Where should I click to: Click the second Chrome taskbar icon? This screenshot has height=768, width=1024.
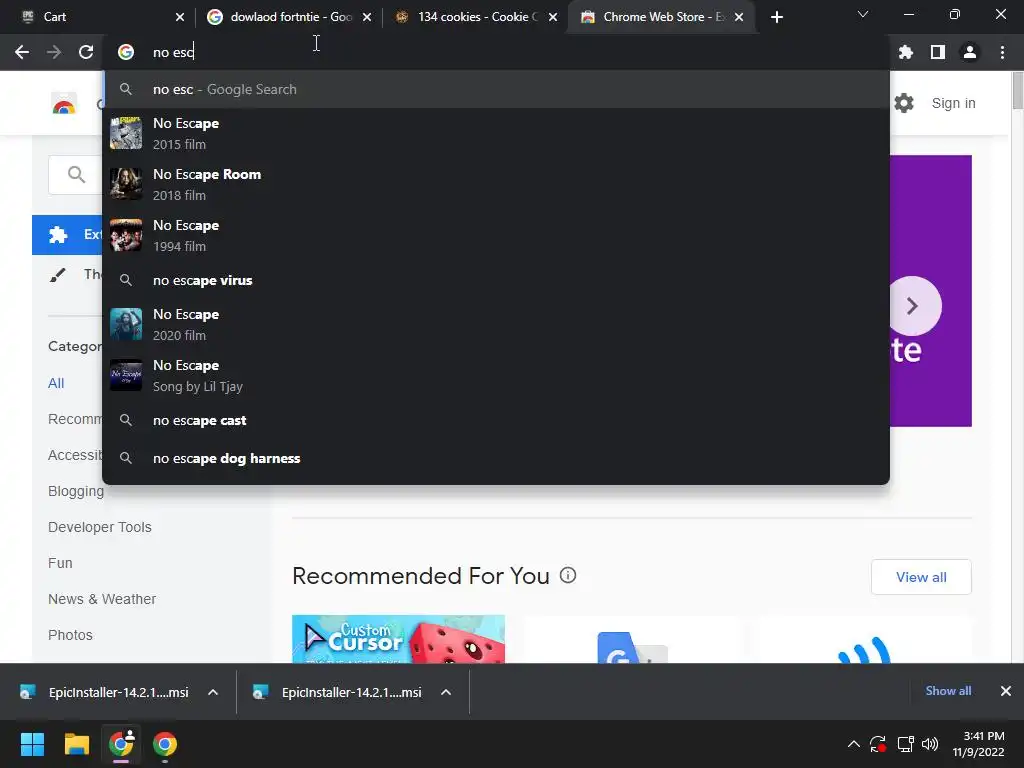(x=165, y=744)
